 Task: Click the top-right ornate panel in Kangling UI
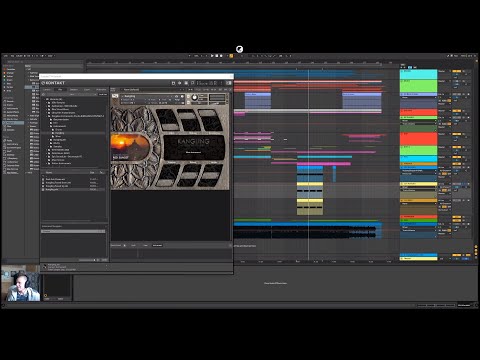211,121
